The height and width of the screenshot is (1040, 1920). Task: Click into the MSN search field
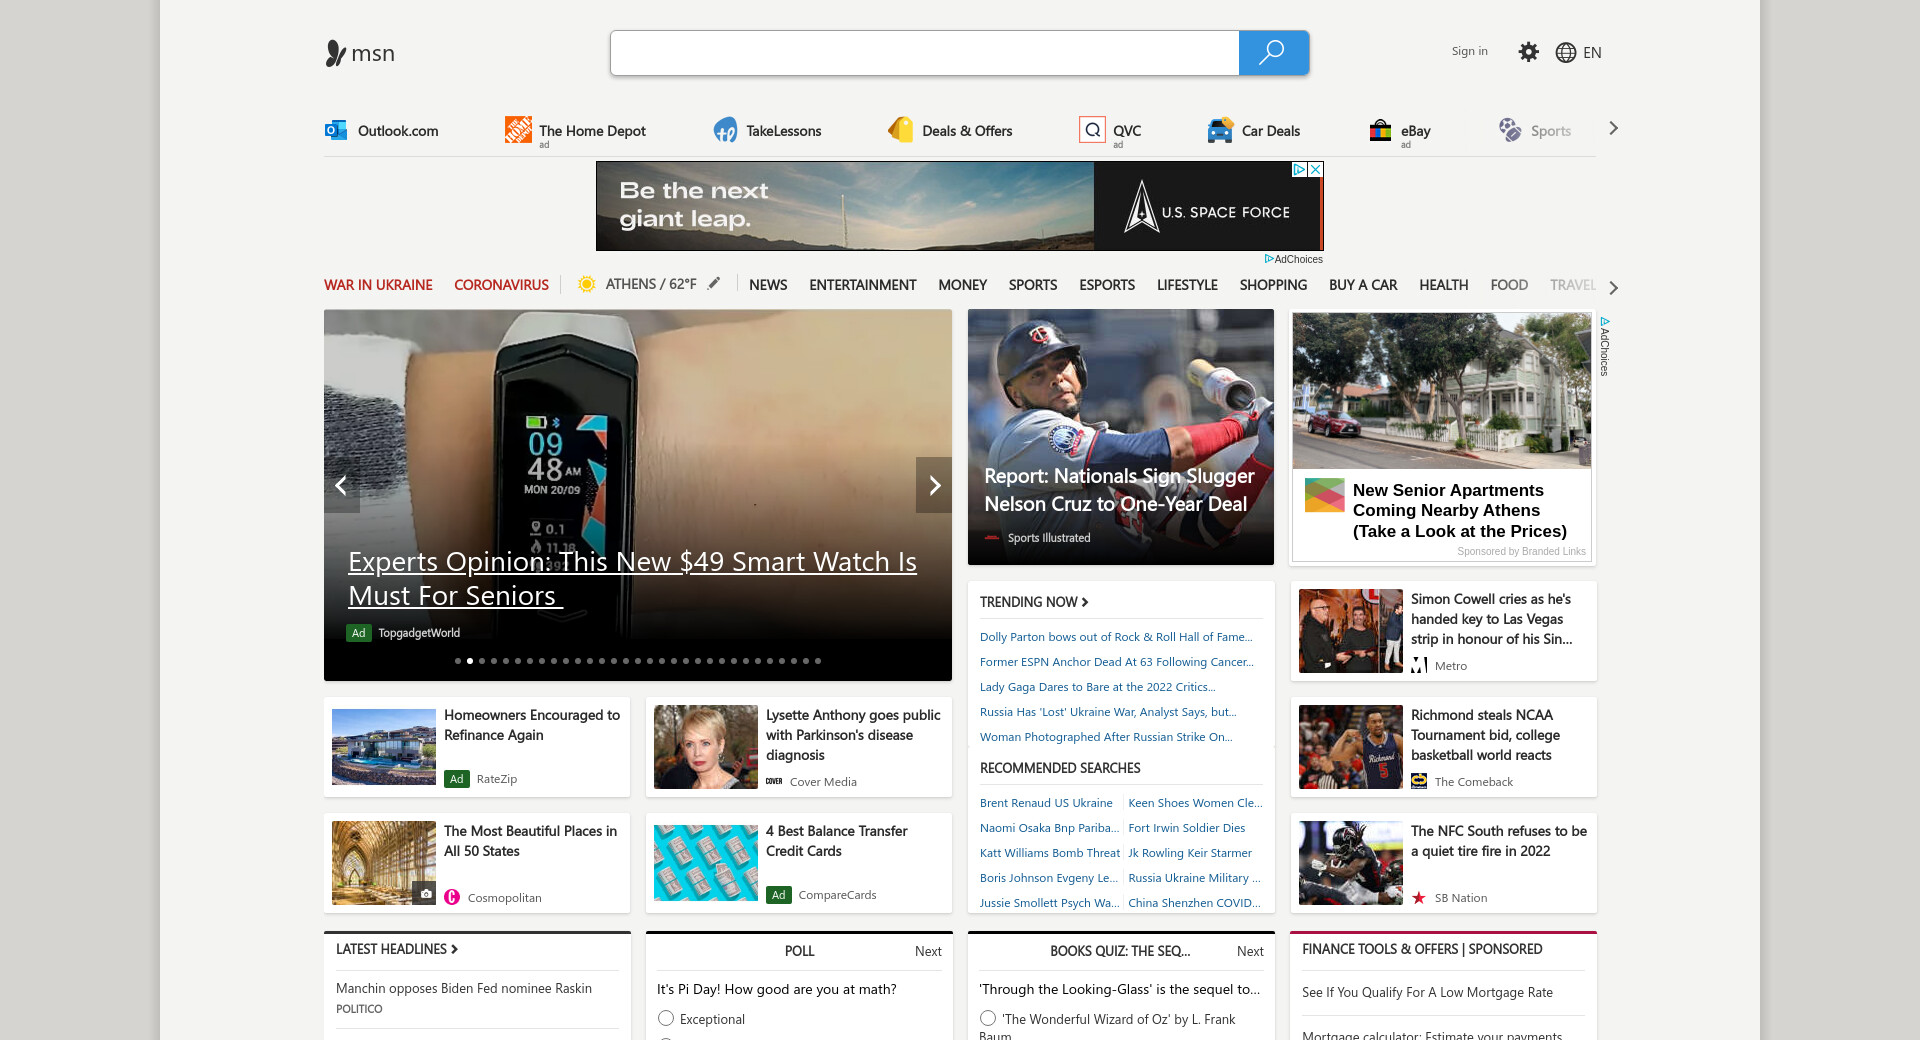924,53
